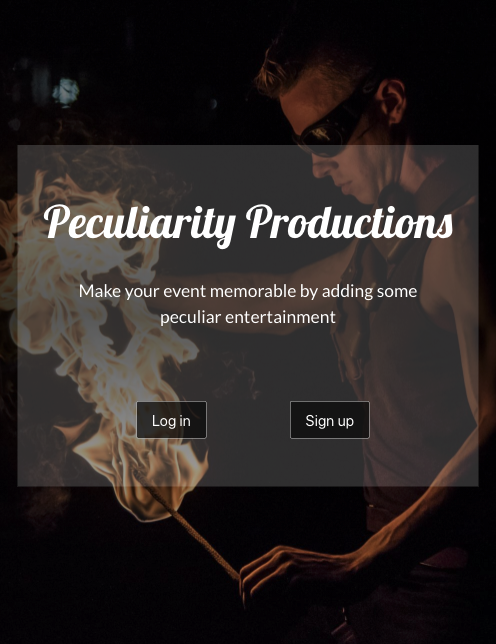Click the Log in button
The image size is (496, 644).
[x=171, y=420]
